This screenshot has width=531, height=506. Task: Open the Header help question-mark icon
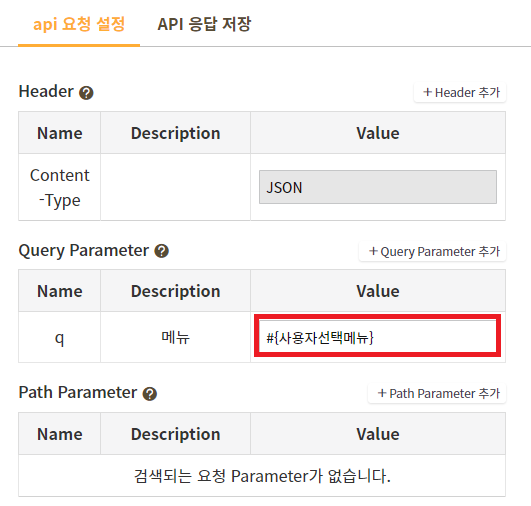pyautogui.click(x=86, y=92)
